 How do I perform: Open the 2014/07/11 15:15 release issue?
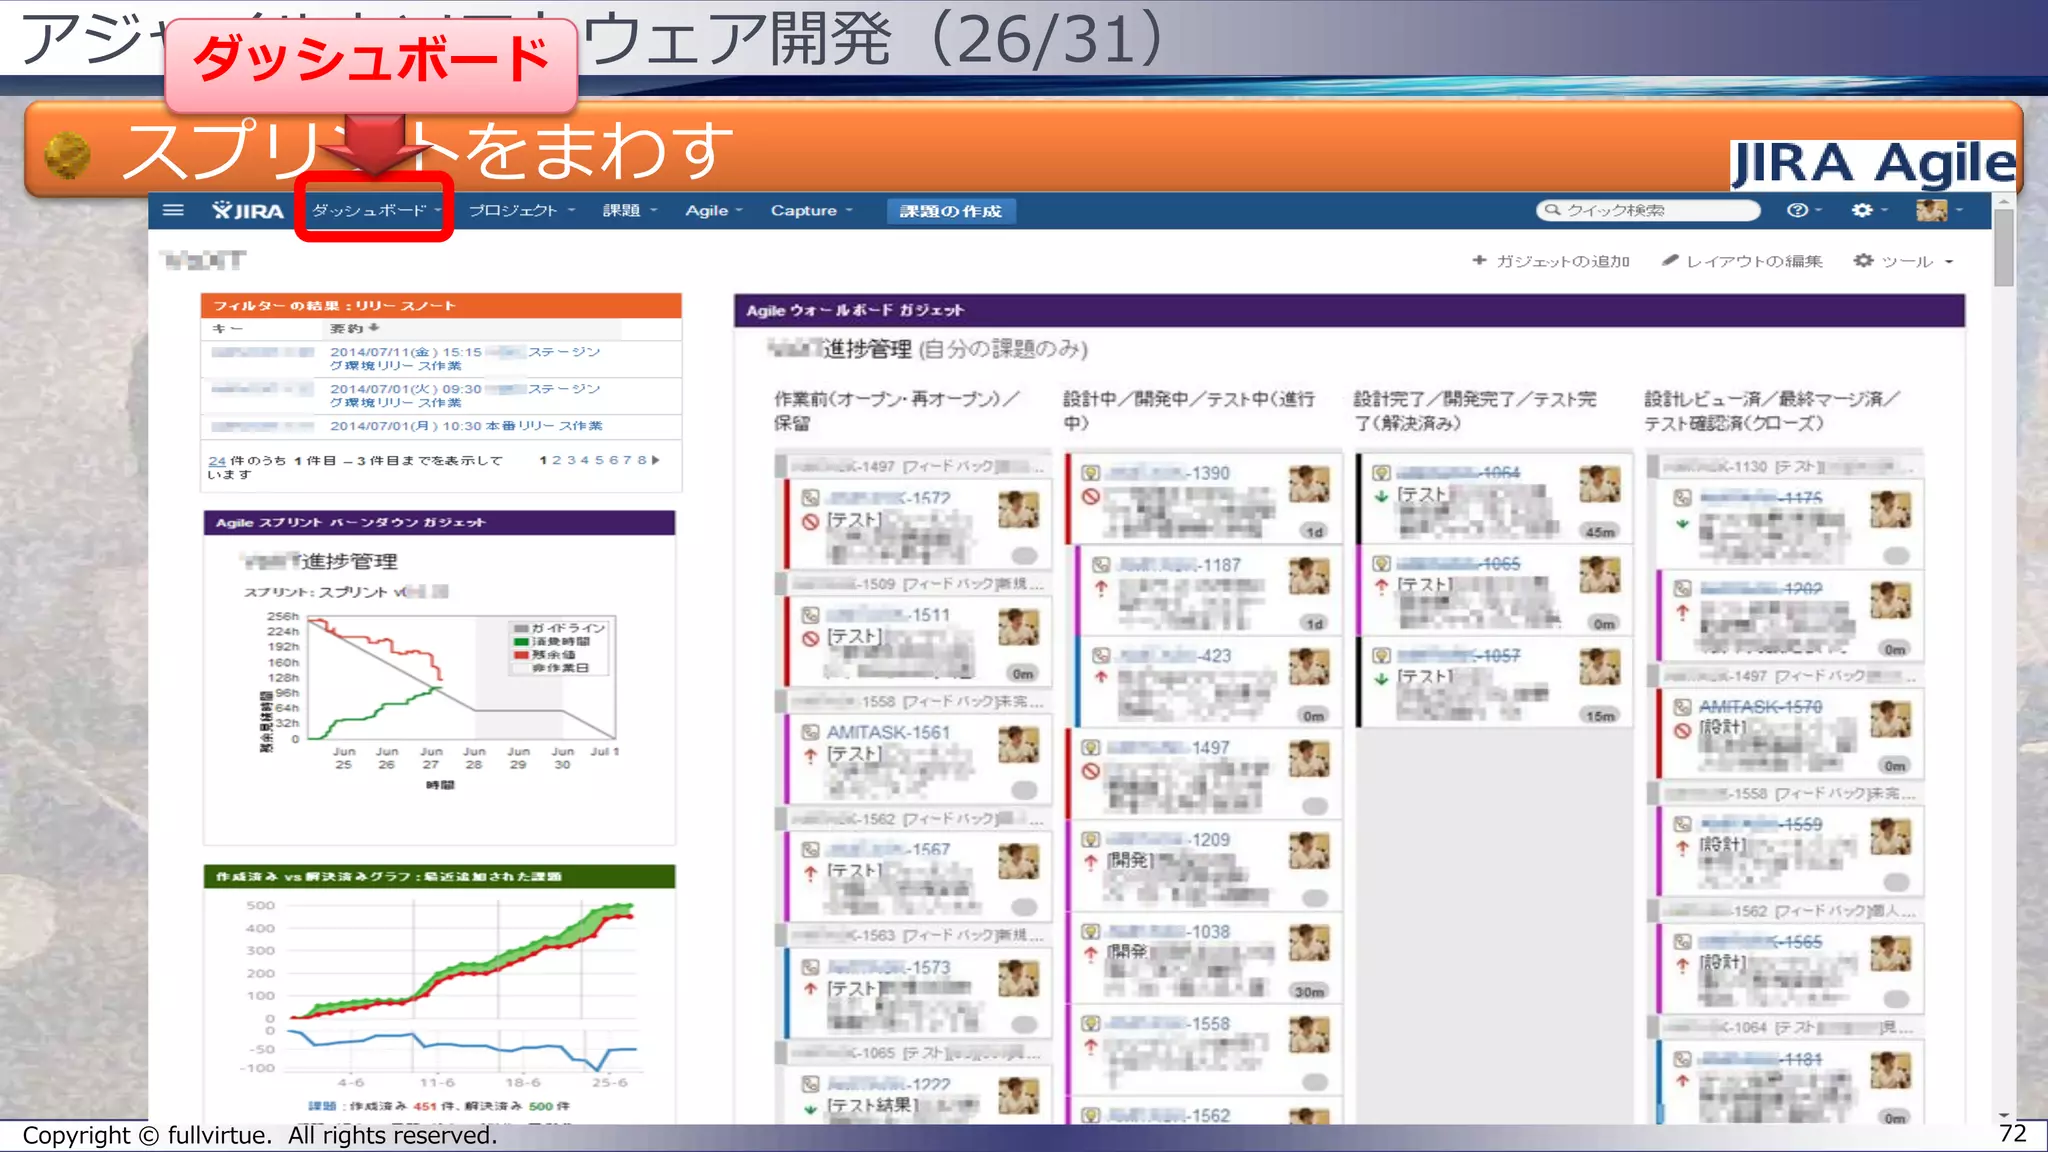click(x=465, y=359)
